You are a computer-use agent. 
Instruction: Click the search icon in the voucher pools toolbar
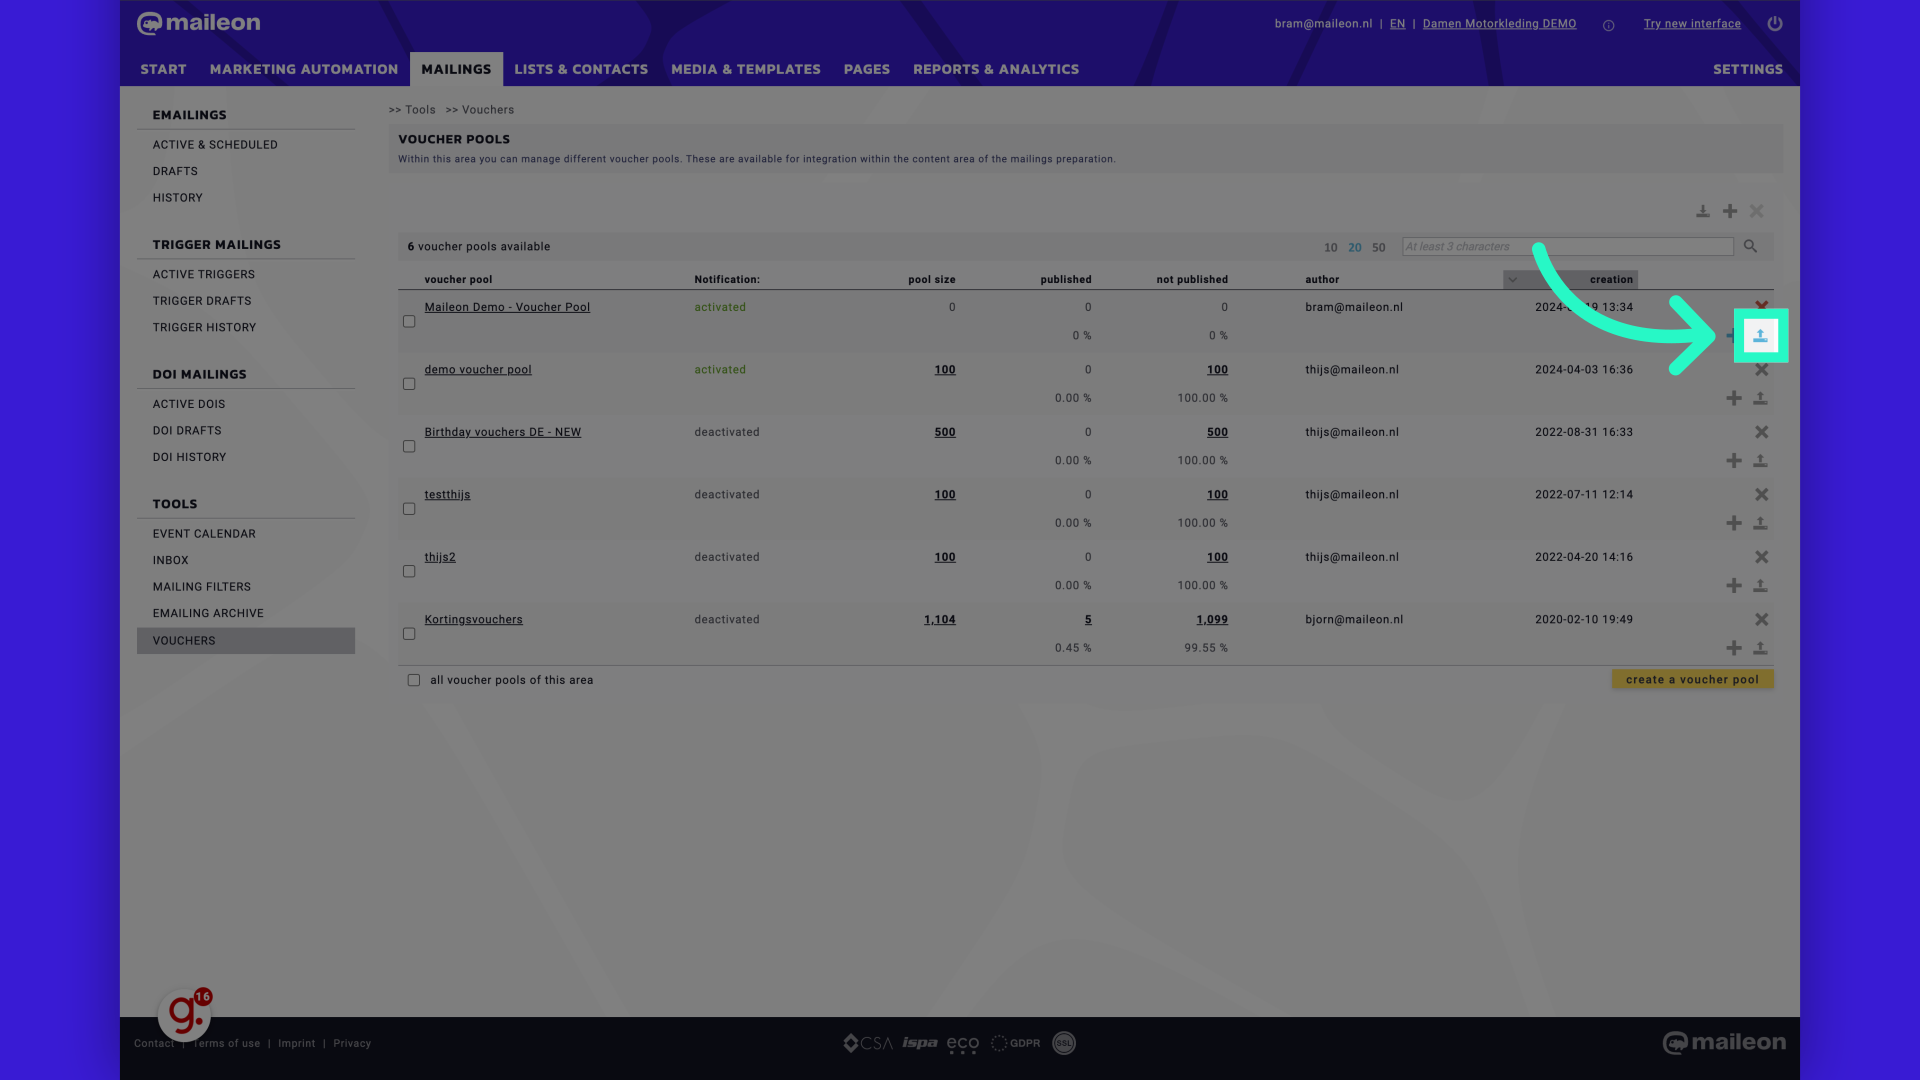click(1751, 247)
